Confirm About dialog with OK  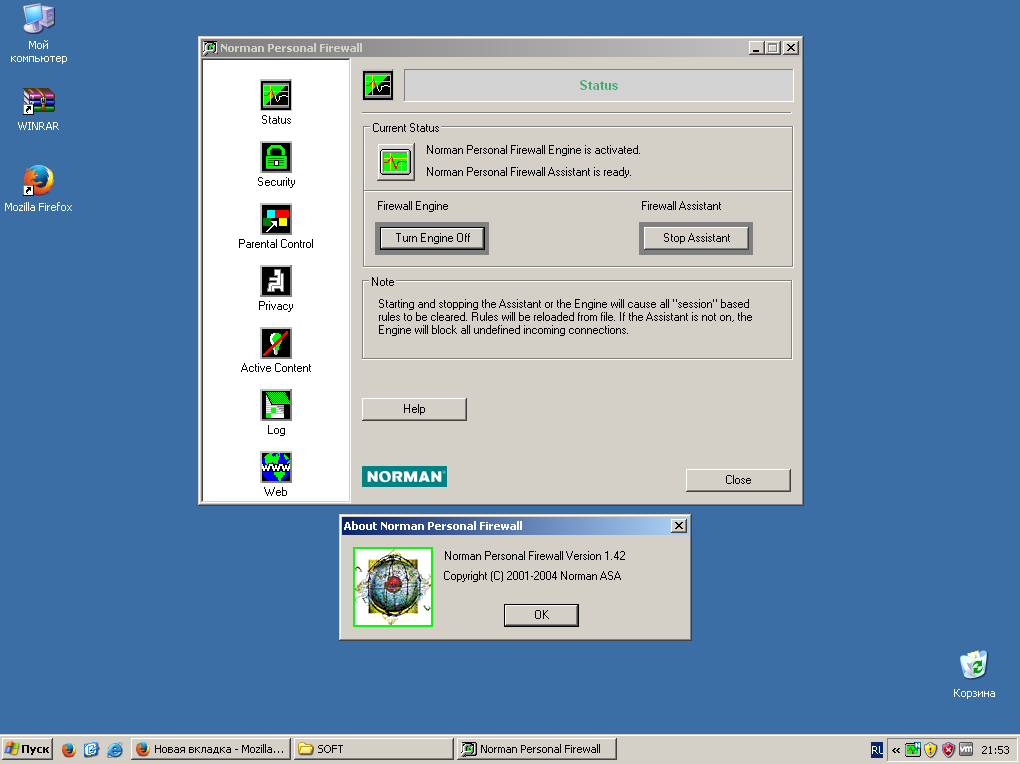click(x=541, y=615)
